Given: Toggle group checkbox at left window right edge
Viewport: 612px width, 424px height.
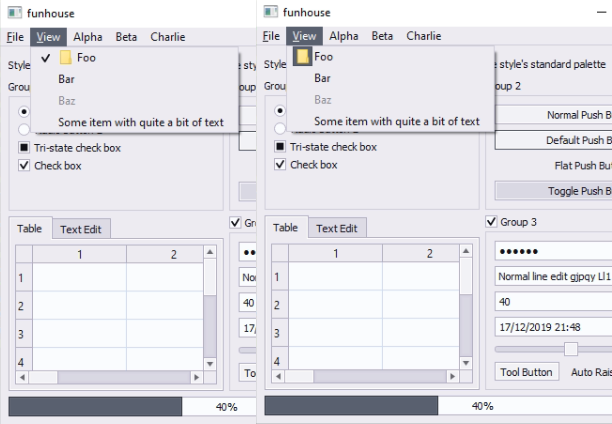Looking at the screenshot, I should (x=235, y=223).
